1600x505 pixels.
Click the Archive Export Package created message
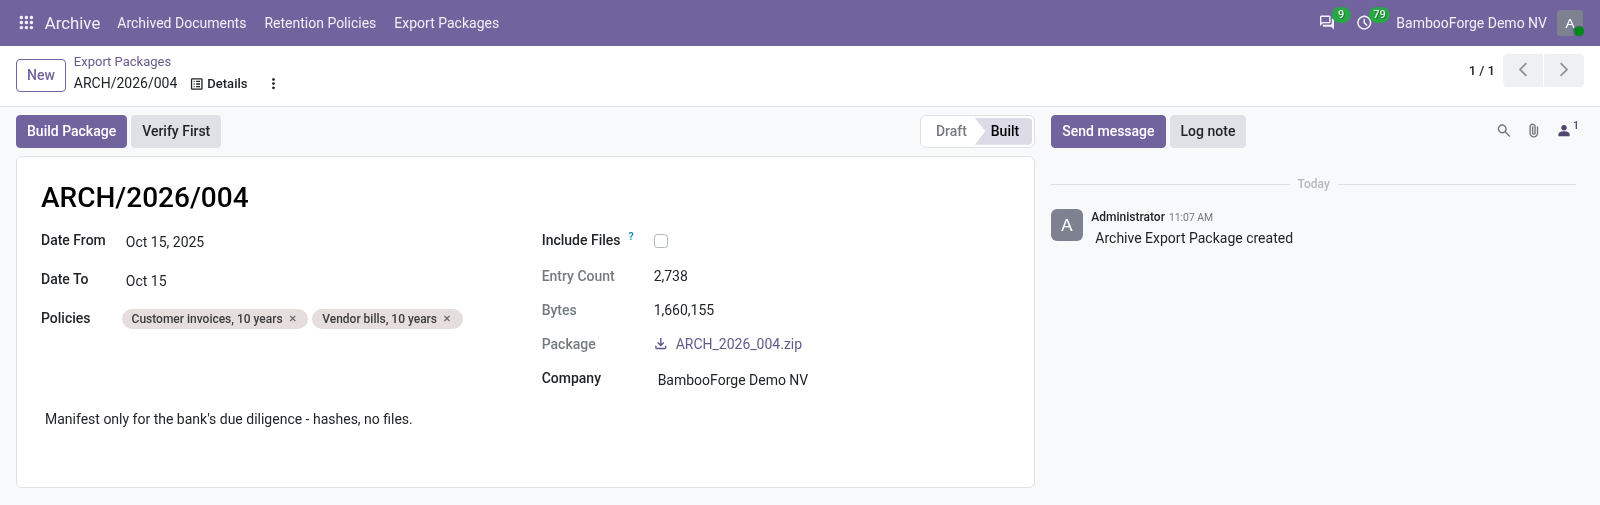click(x=1194, y=238)
